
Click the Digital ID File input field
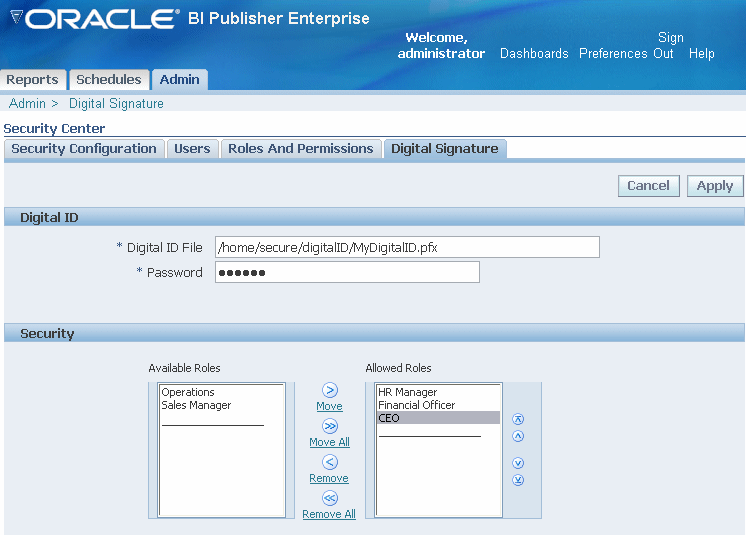point(407,247)
